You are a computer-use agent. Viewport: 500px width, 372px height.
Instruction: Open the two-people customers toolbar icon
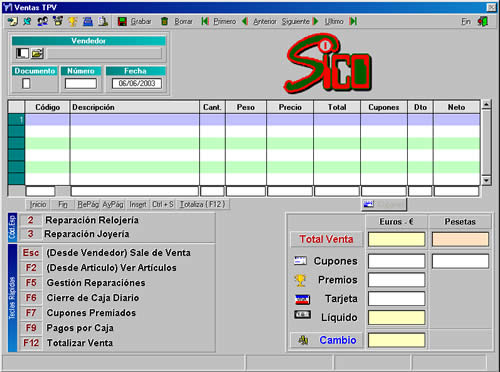pos(42,21)
